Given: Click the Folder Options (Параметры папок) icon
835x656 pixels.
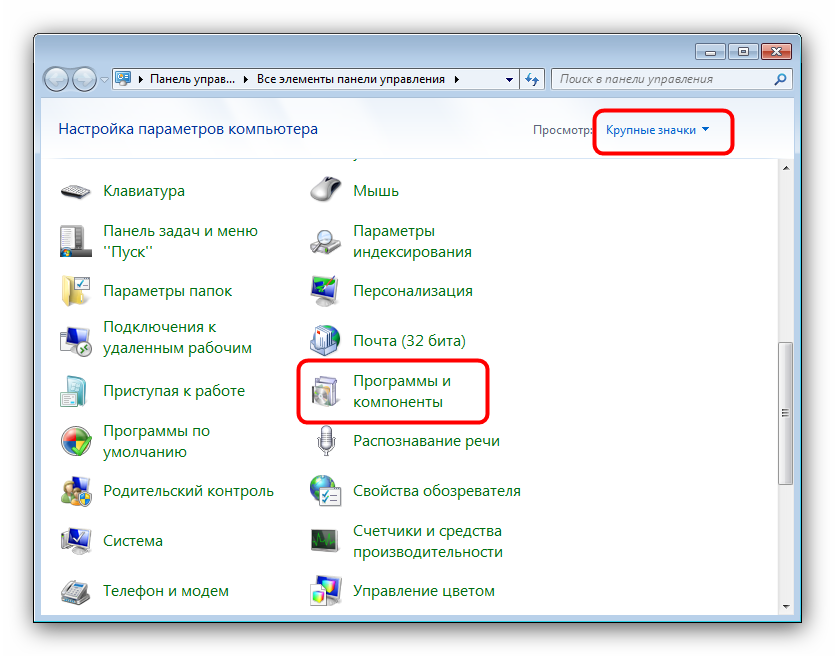Looking at the screenshot, I should pyautogui.click(x=75, y=291).
